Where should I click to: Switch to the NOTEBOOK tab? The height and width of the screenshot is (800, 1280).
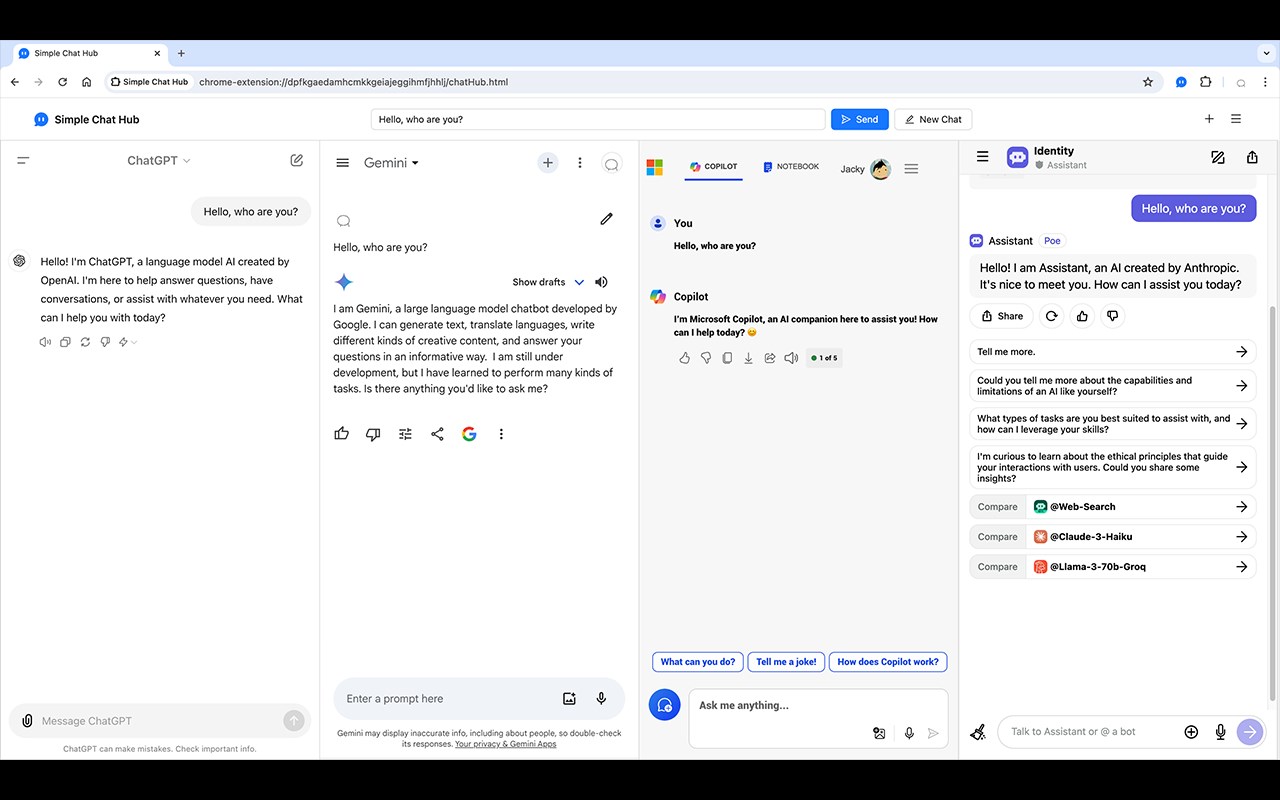[791, 167]
